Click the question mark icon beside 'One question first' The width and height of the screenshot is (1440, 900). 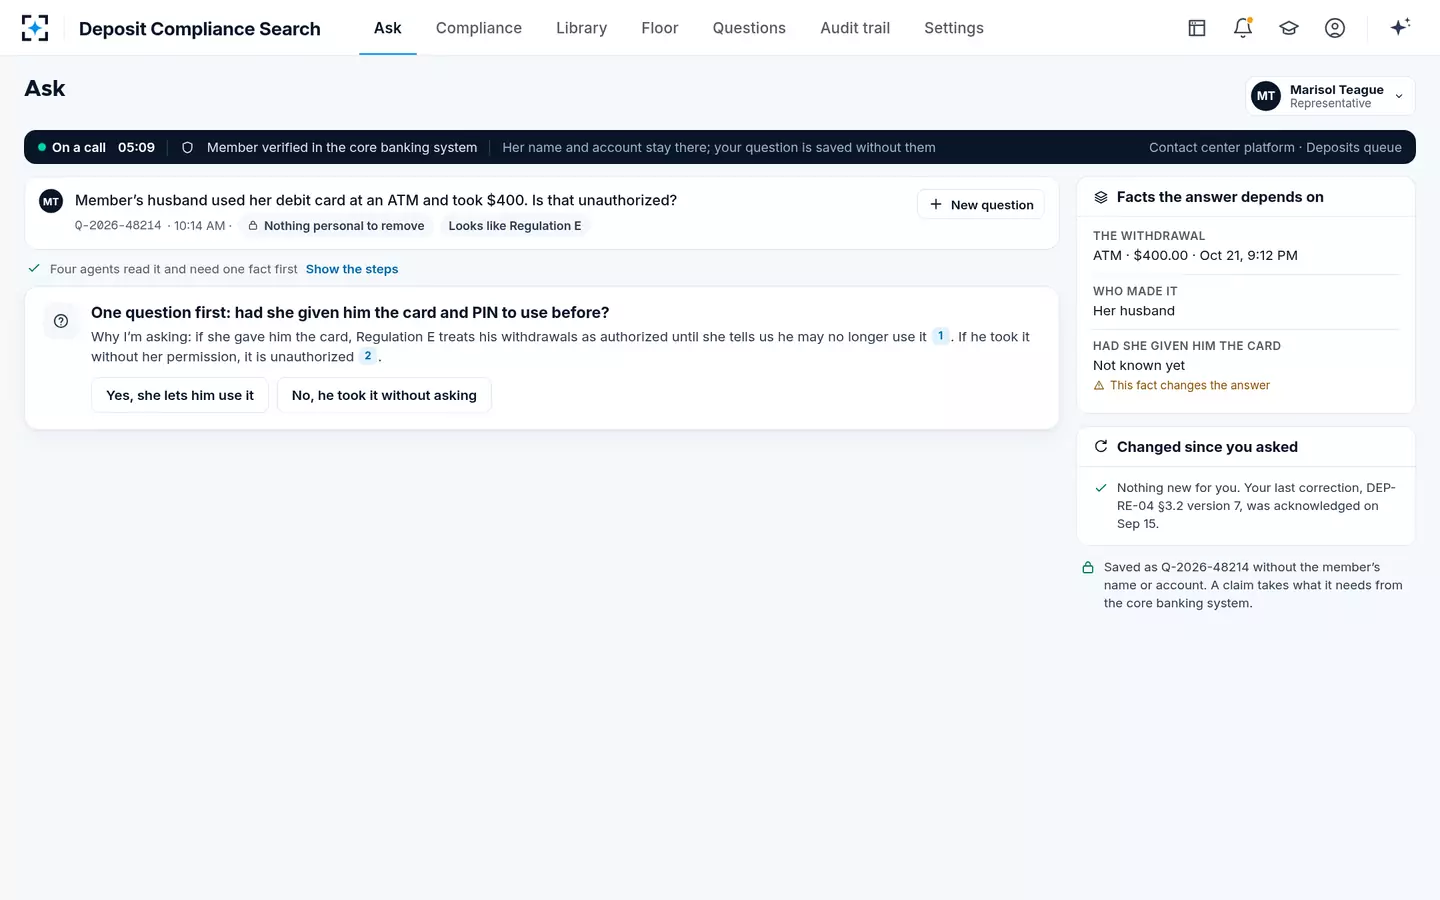click(61, 321)
